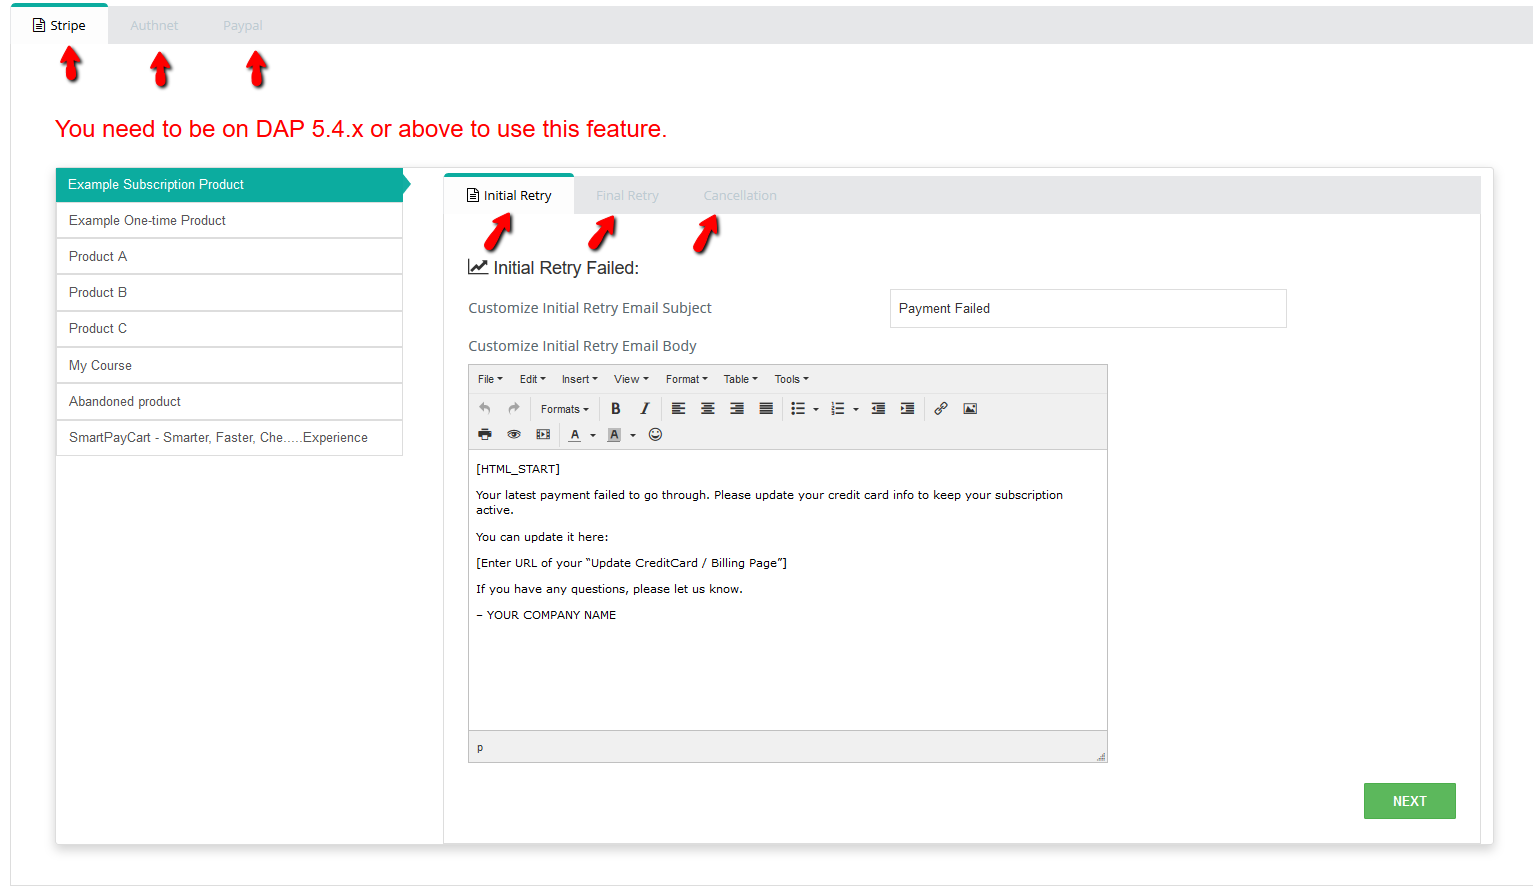
Task: Toggle bold formatting in the editor
Action: pos(616,409)
